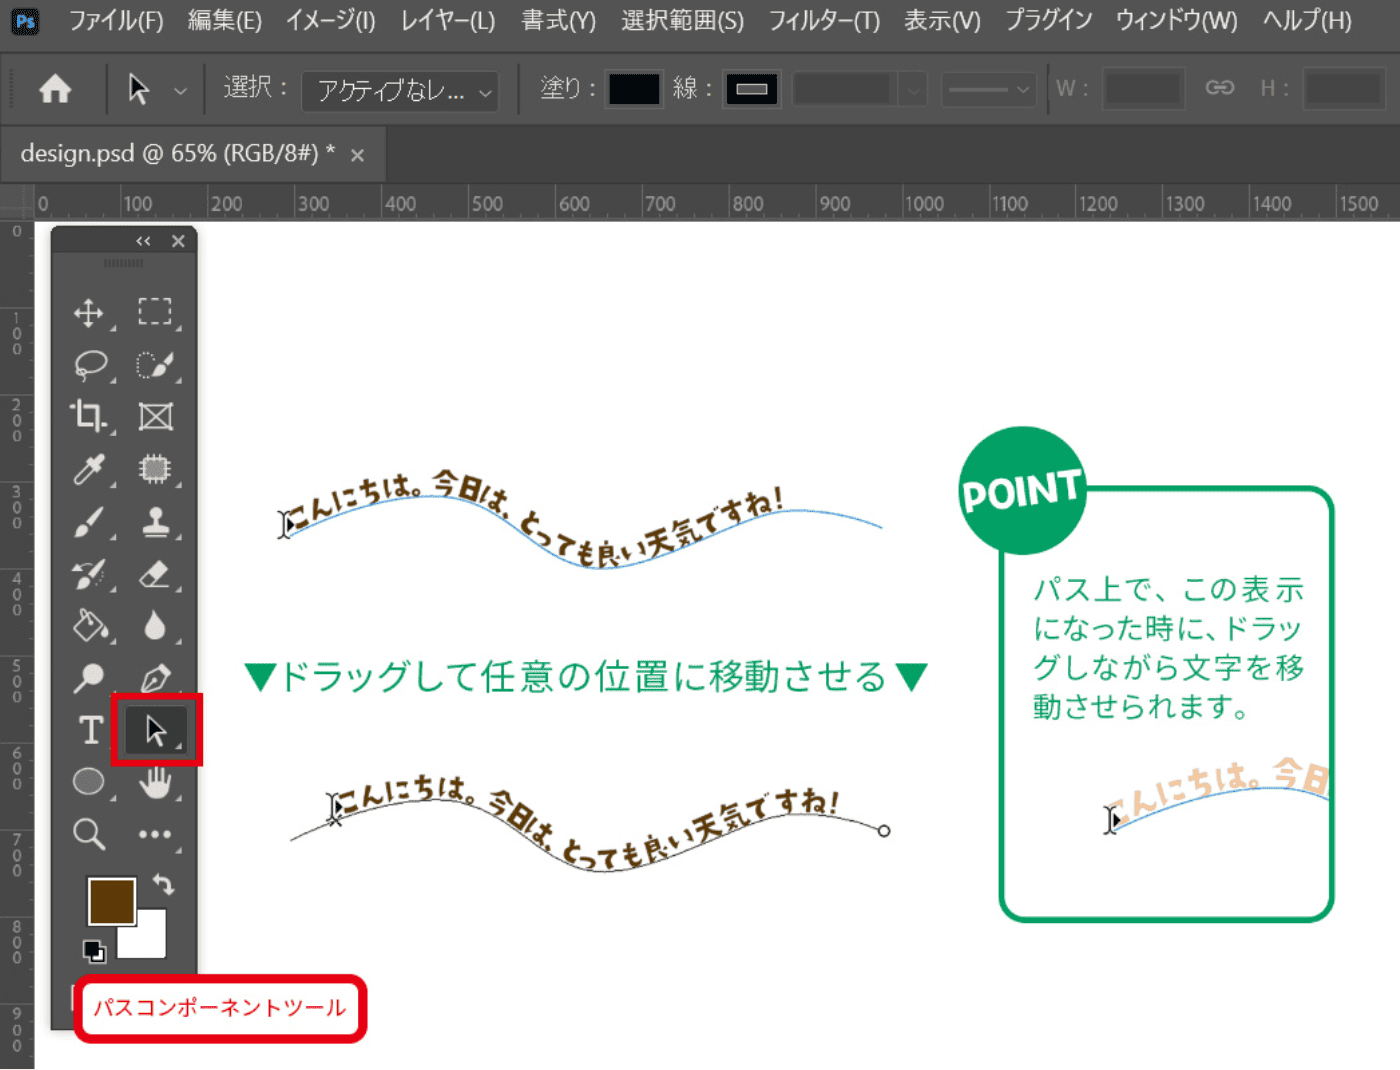Screen dimensions: 1400x1070
Task: Select the Horizontal Type tool
Action: (x=90, y=730)
